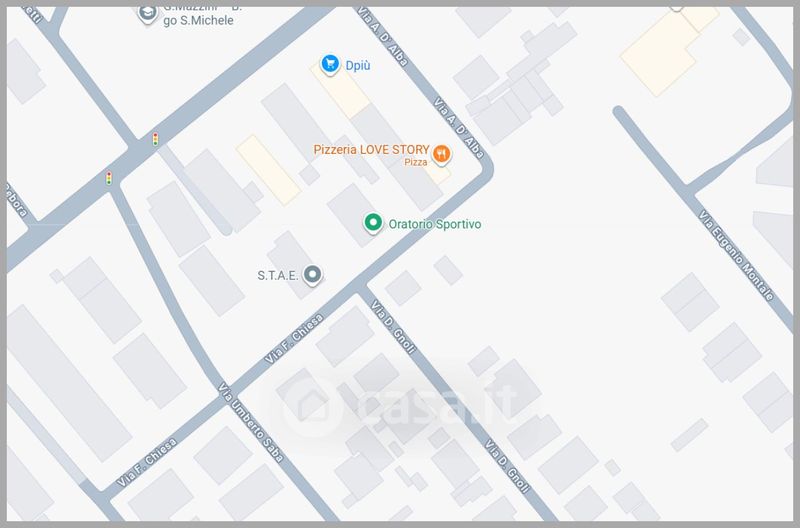Image resolution: width=800 pixels, height=528 pixels.
Task: Select the pale yellow building beside S.T.A.E. block
Action: (x=268, y=170)
